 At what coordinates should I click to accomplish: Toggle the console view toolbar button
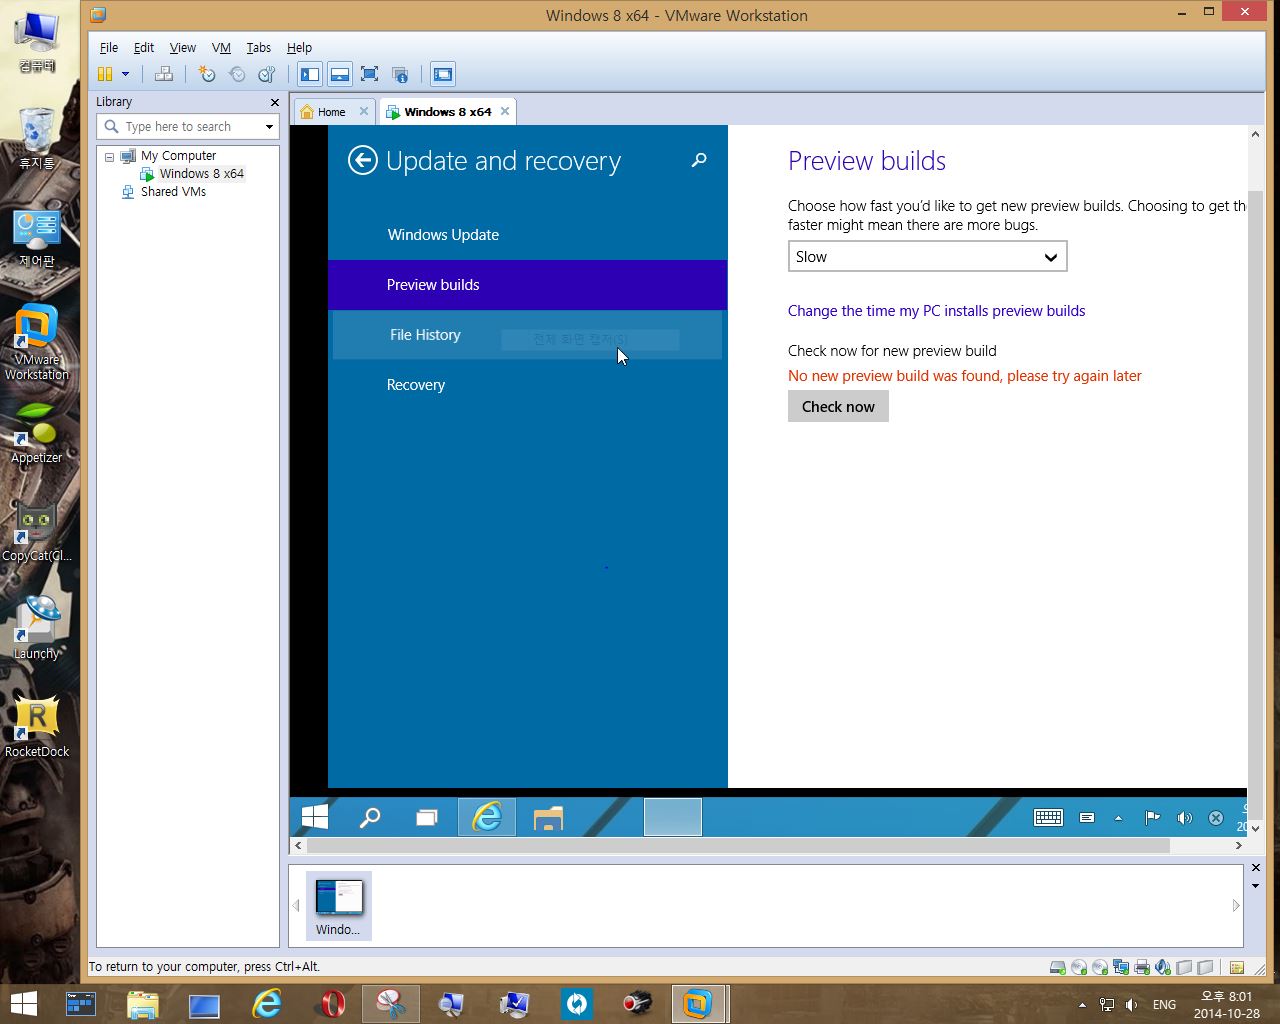pyautogui.click(x=443, y=74)
